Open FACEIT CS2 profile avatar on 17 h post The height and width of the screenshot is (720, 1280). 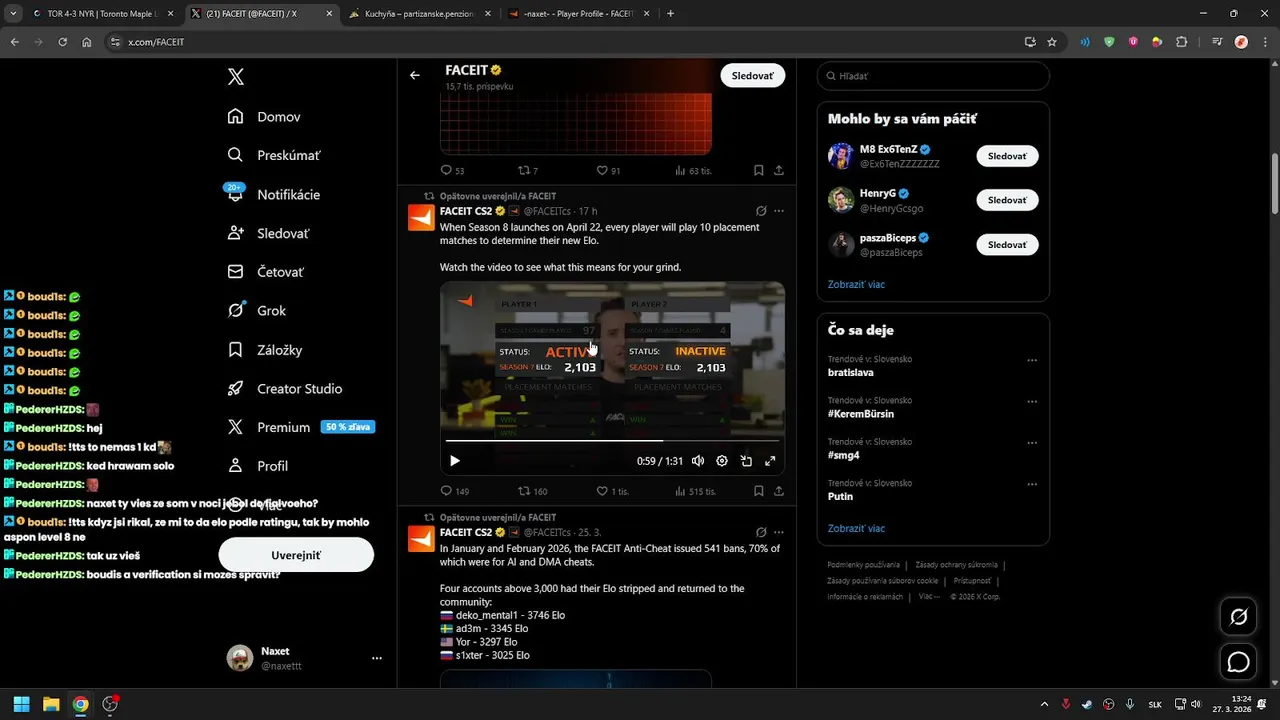tap(421, 217)
